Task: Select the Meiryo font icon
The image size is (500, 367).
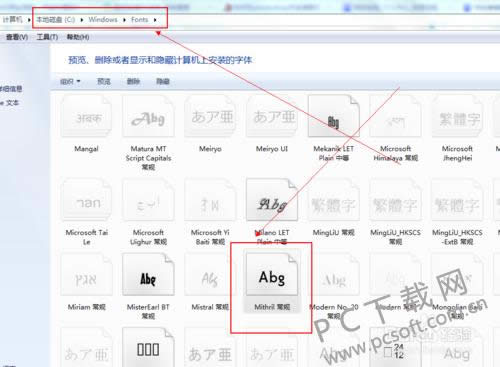Action: click(210, 116)
